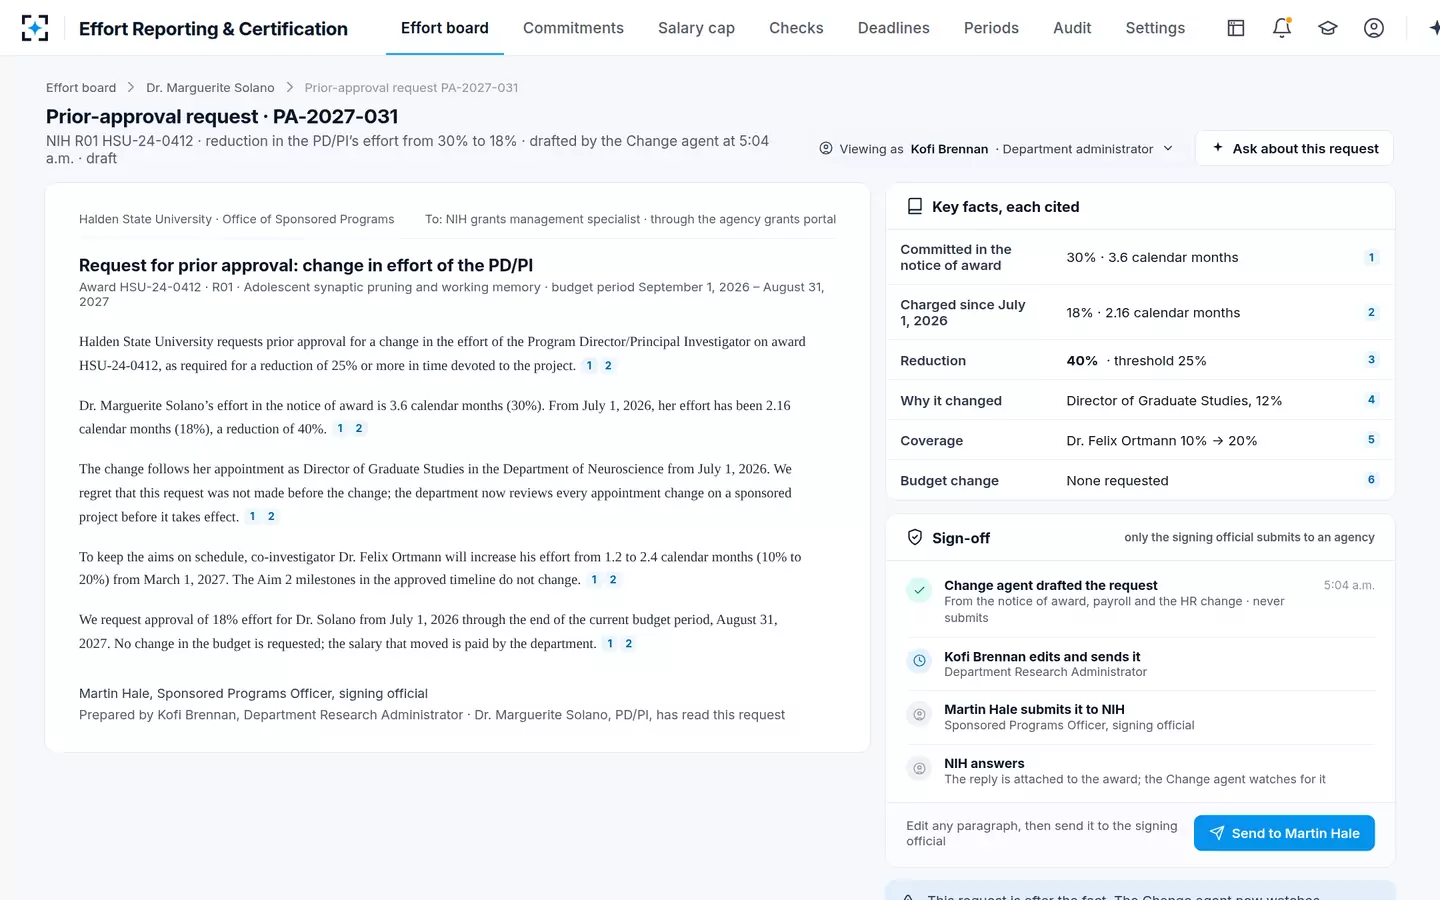Click status icon beside NIH answers
1440x900 pixels.
(919, 768)
